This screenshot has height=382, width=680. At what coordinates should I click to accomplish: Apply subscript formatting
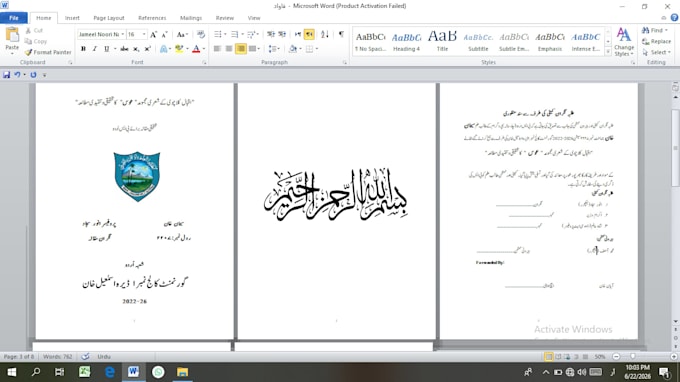click(136, 49)
